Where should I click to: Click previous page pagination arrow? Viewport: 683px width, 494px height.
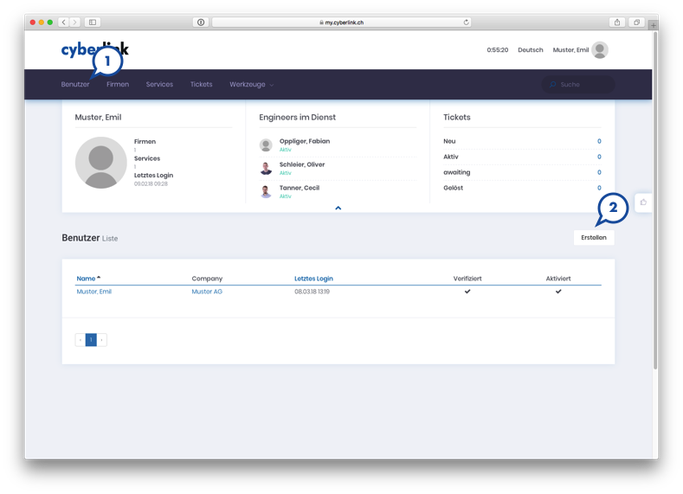[81, 340]
